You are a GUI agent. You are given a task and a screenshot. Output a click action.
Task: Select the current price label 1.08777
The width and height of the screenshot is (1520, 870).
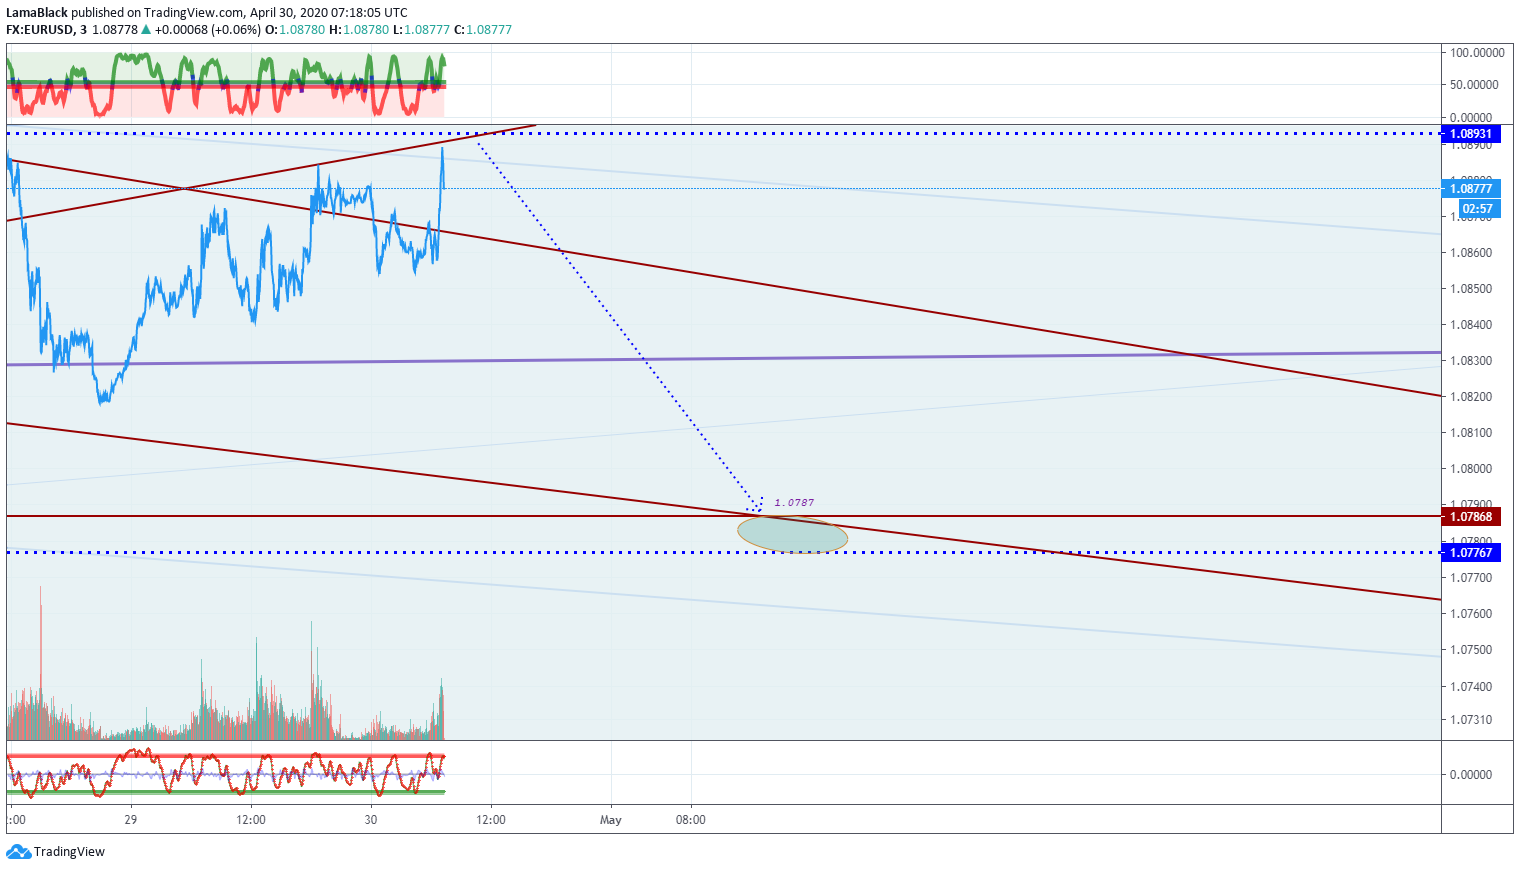click(x=1471, y=189)
